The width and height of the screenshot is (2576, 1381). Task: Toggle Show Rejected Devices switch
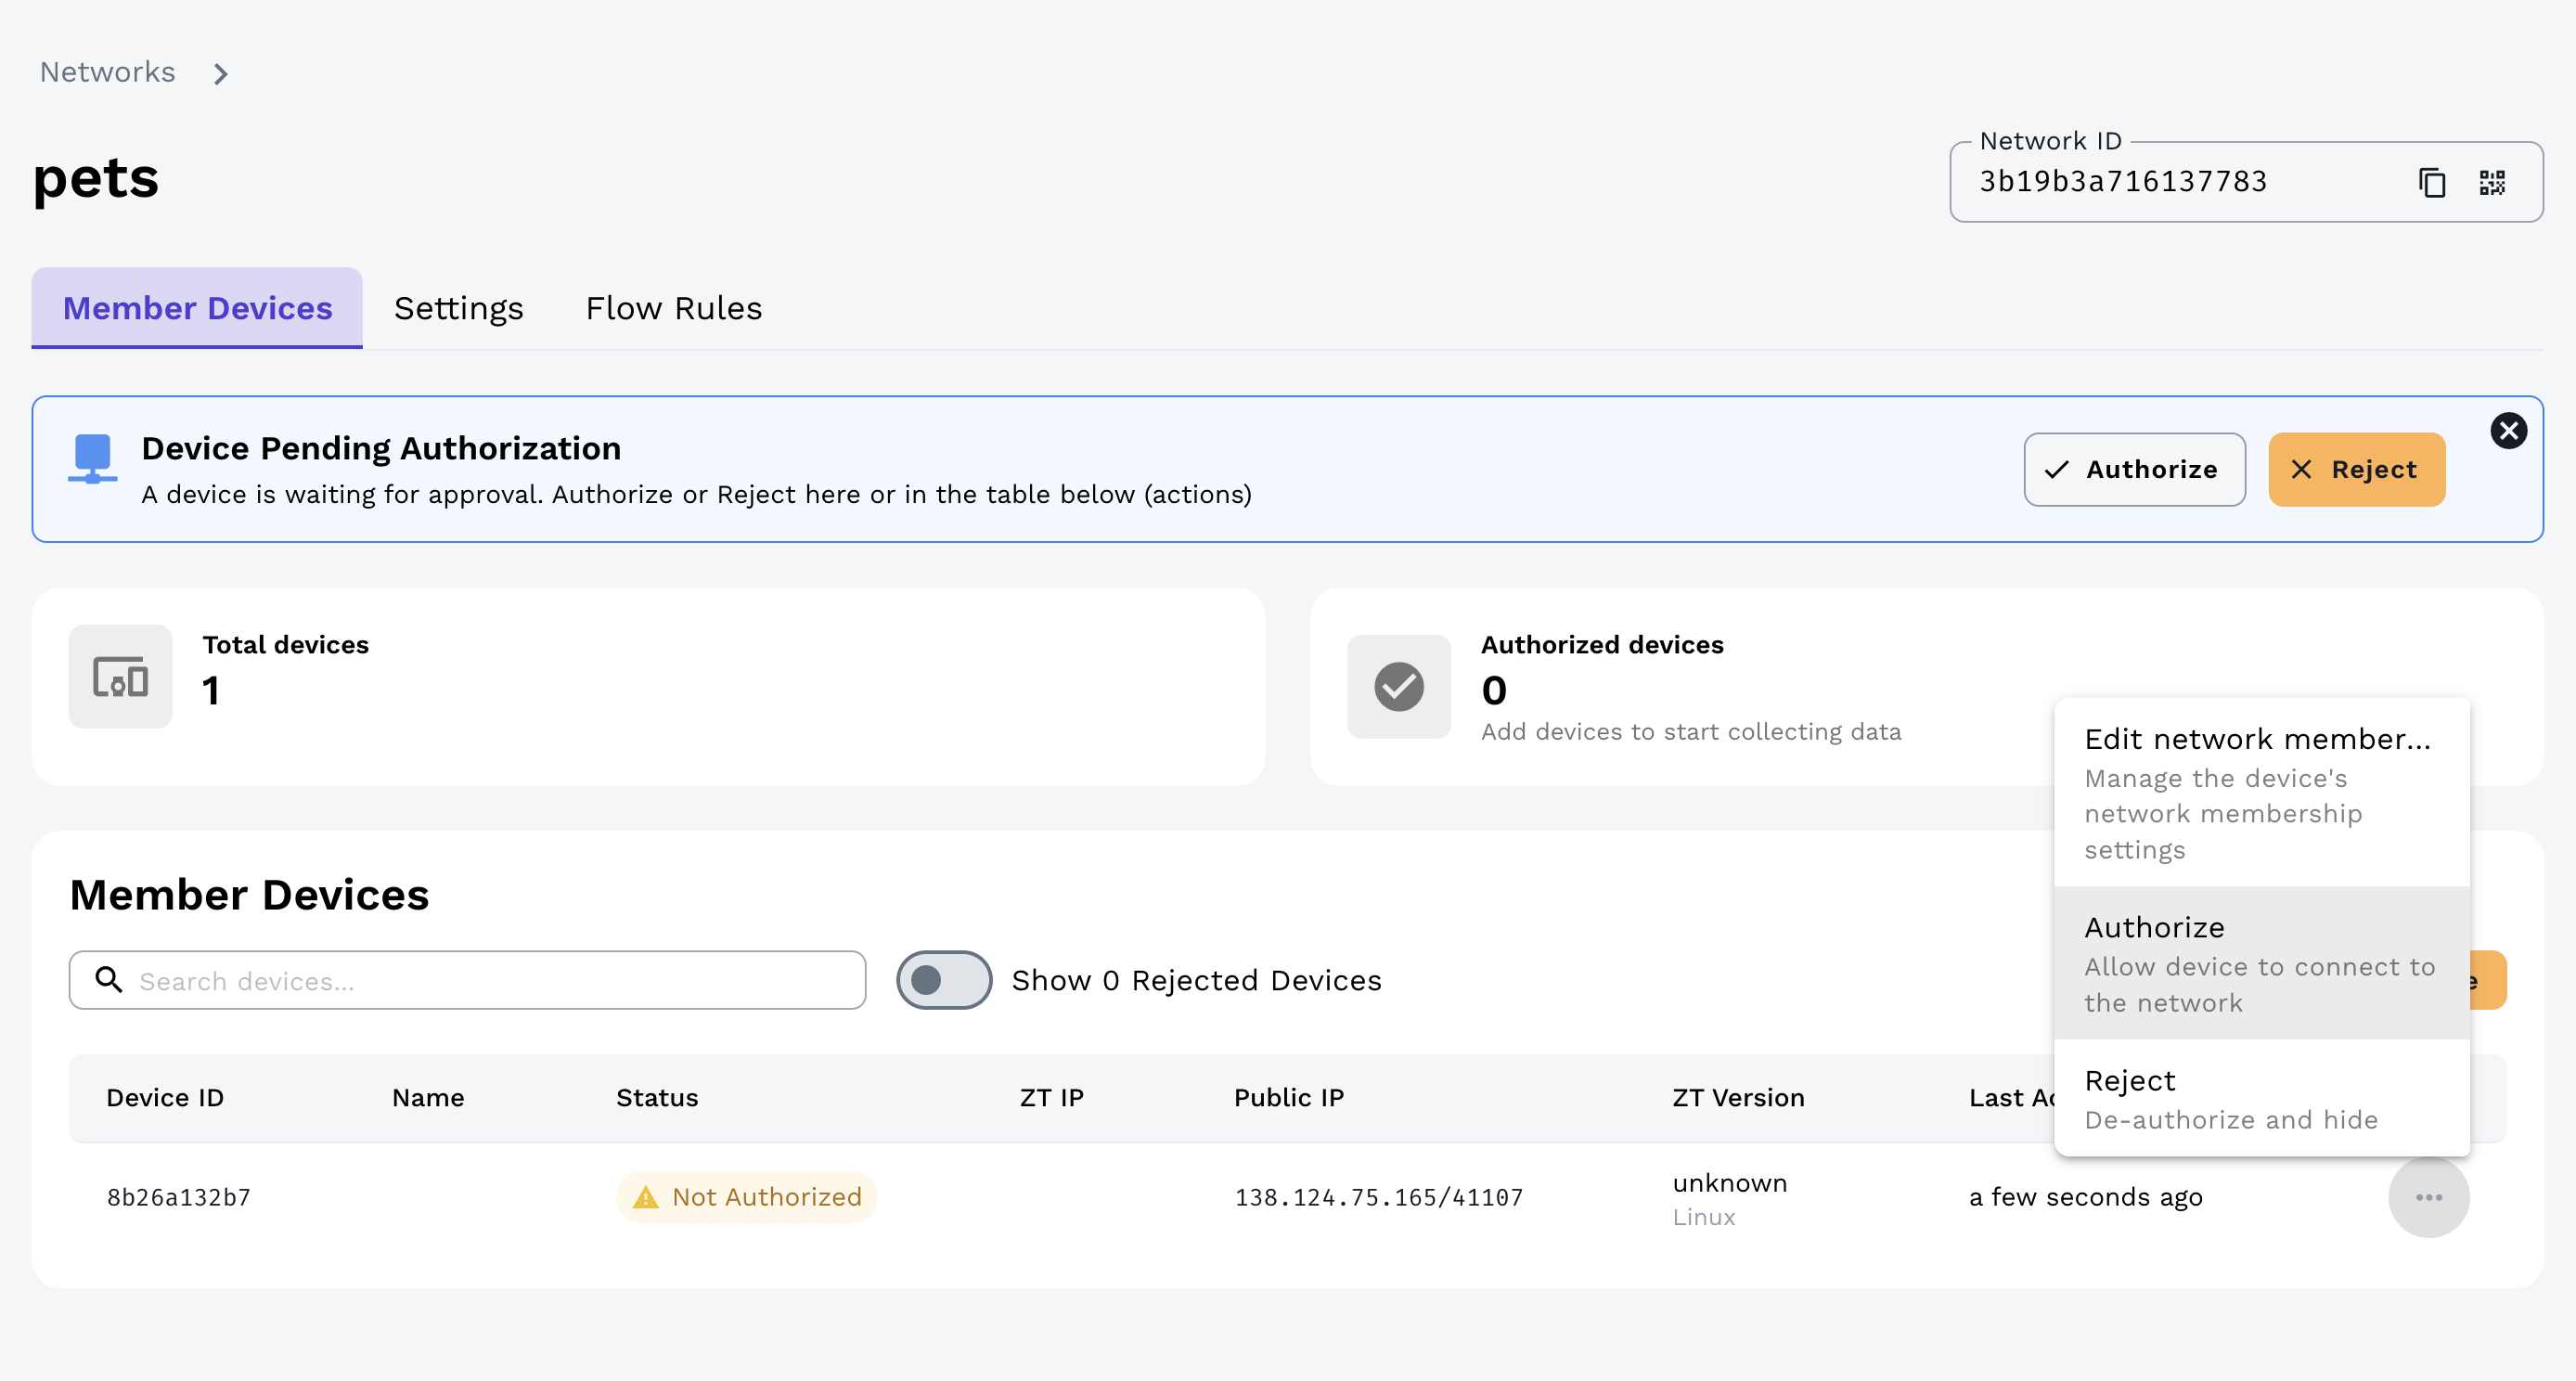click(x=943, y=980)
